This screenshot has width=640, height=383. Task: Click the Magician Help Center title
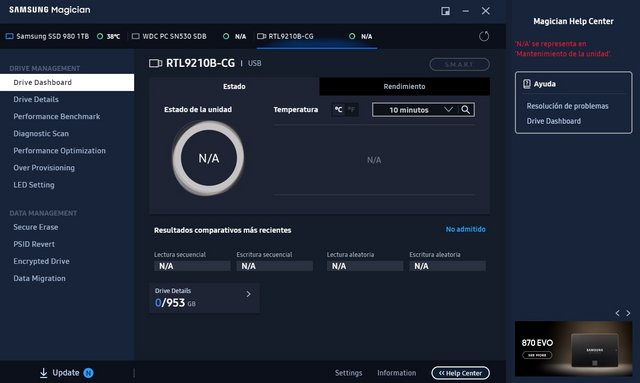coord(573,21)
